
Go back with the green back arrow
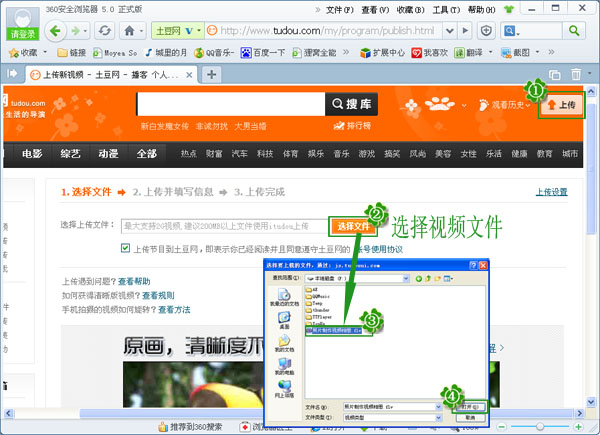55,31
